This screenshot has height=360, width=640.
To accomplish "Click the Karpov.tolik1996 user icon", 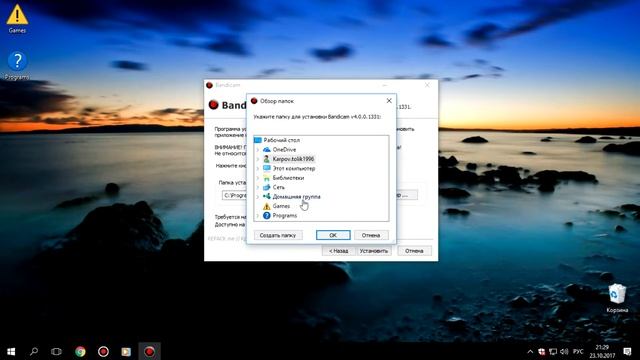I will tap(267, 159).
